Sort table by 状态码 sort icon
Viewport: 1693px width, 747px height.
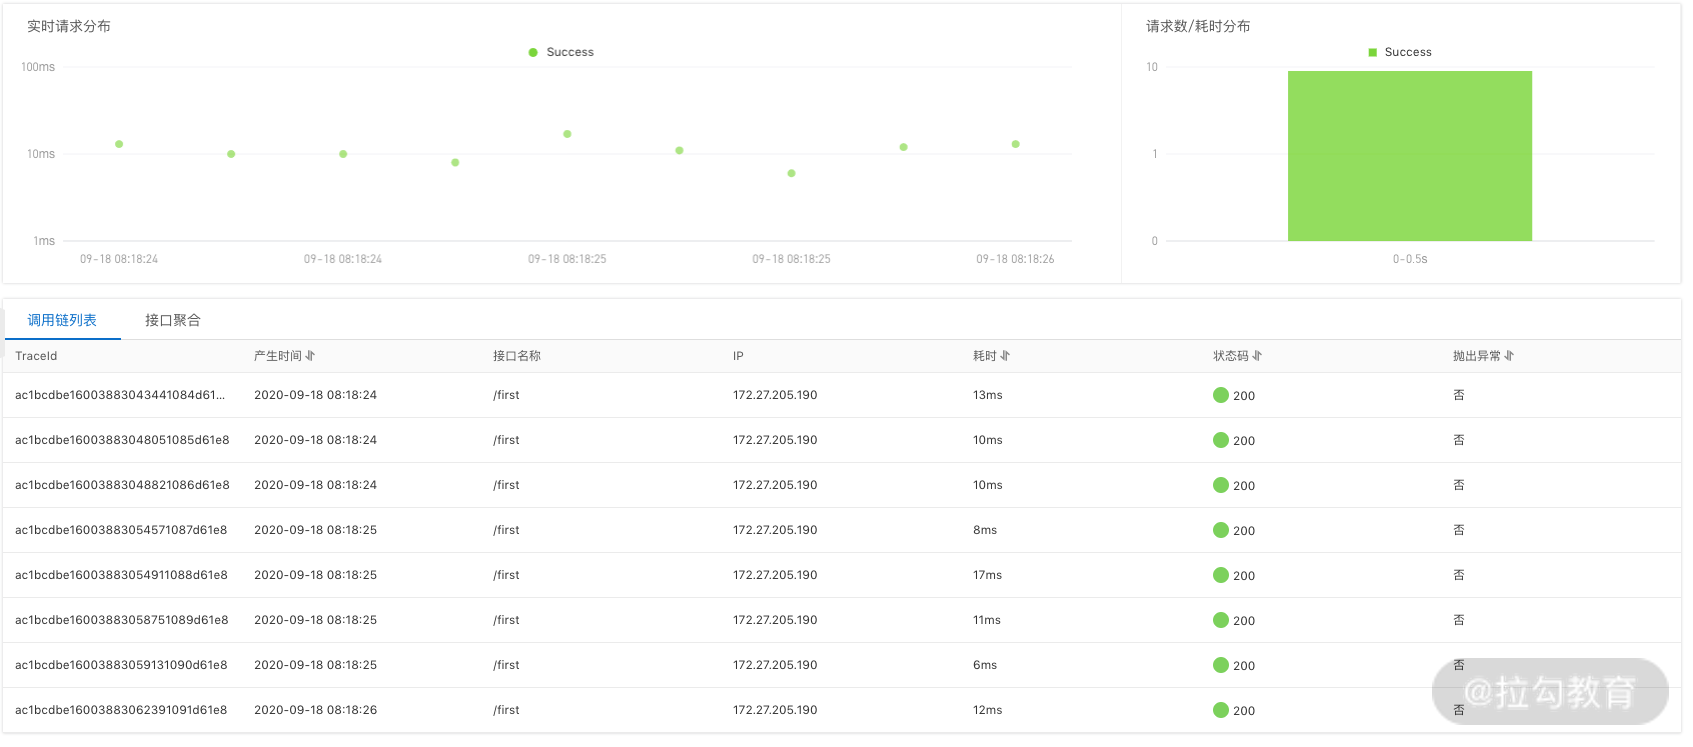tap(1257, 356)
